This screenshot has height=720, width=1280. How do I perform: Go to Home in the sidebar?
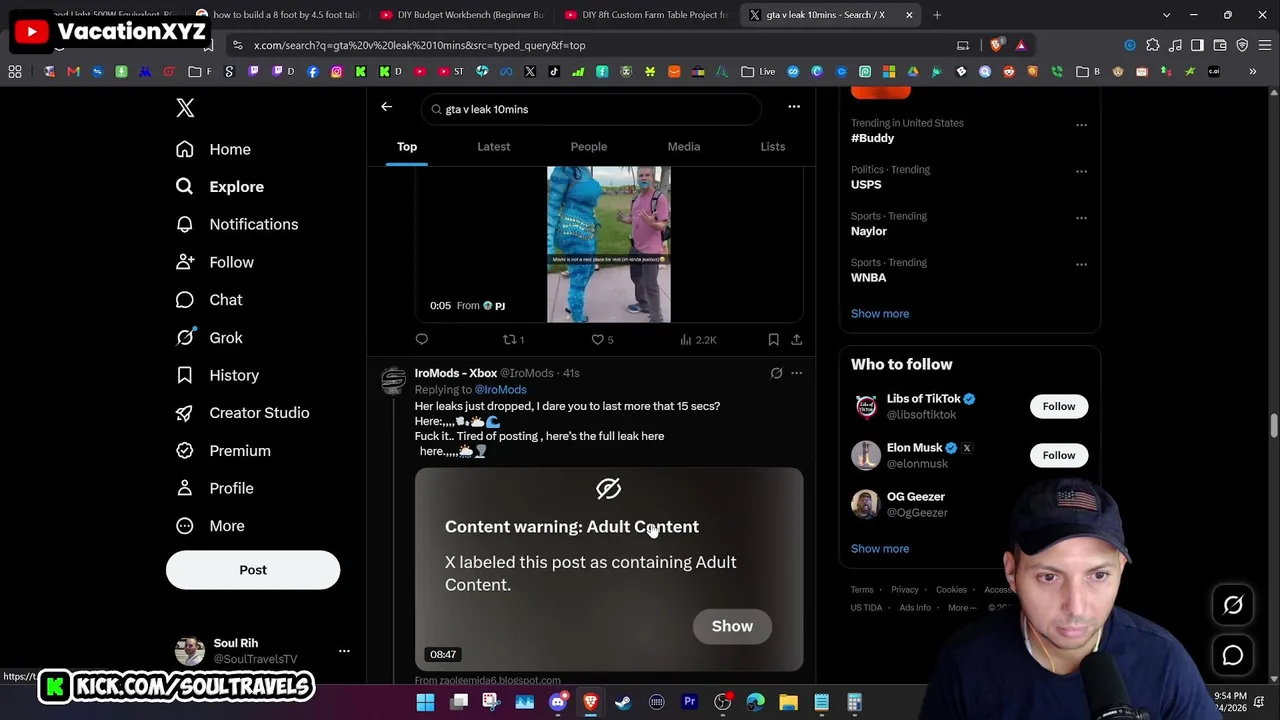213,149
